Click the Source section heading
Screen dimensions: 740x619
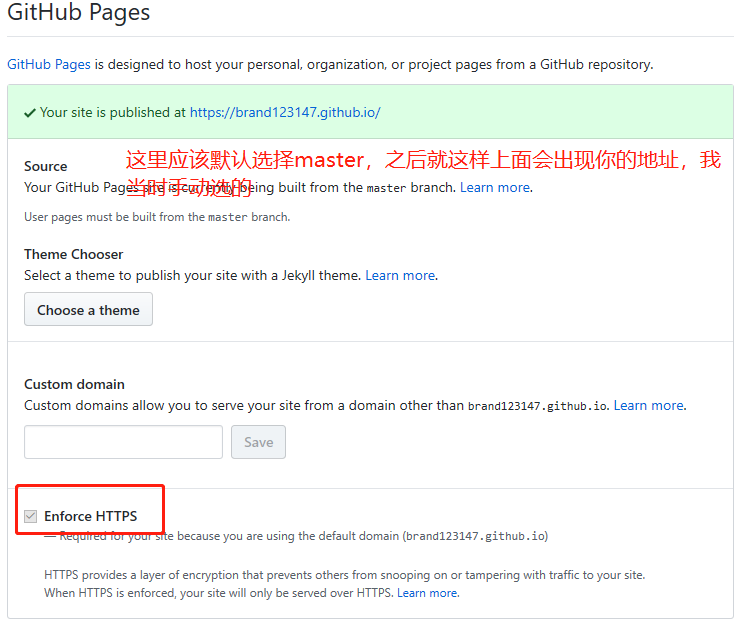[x=46, y=166]
